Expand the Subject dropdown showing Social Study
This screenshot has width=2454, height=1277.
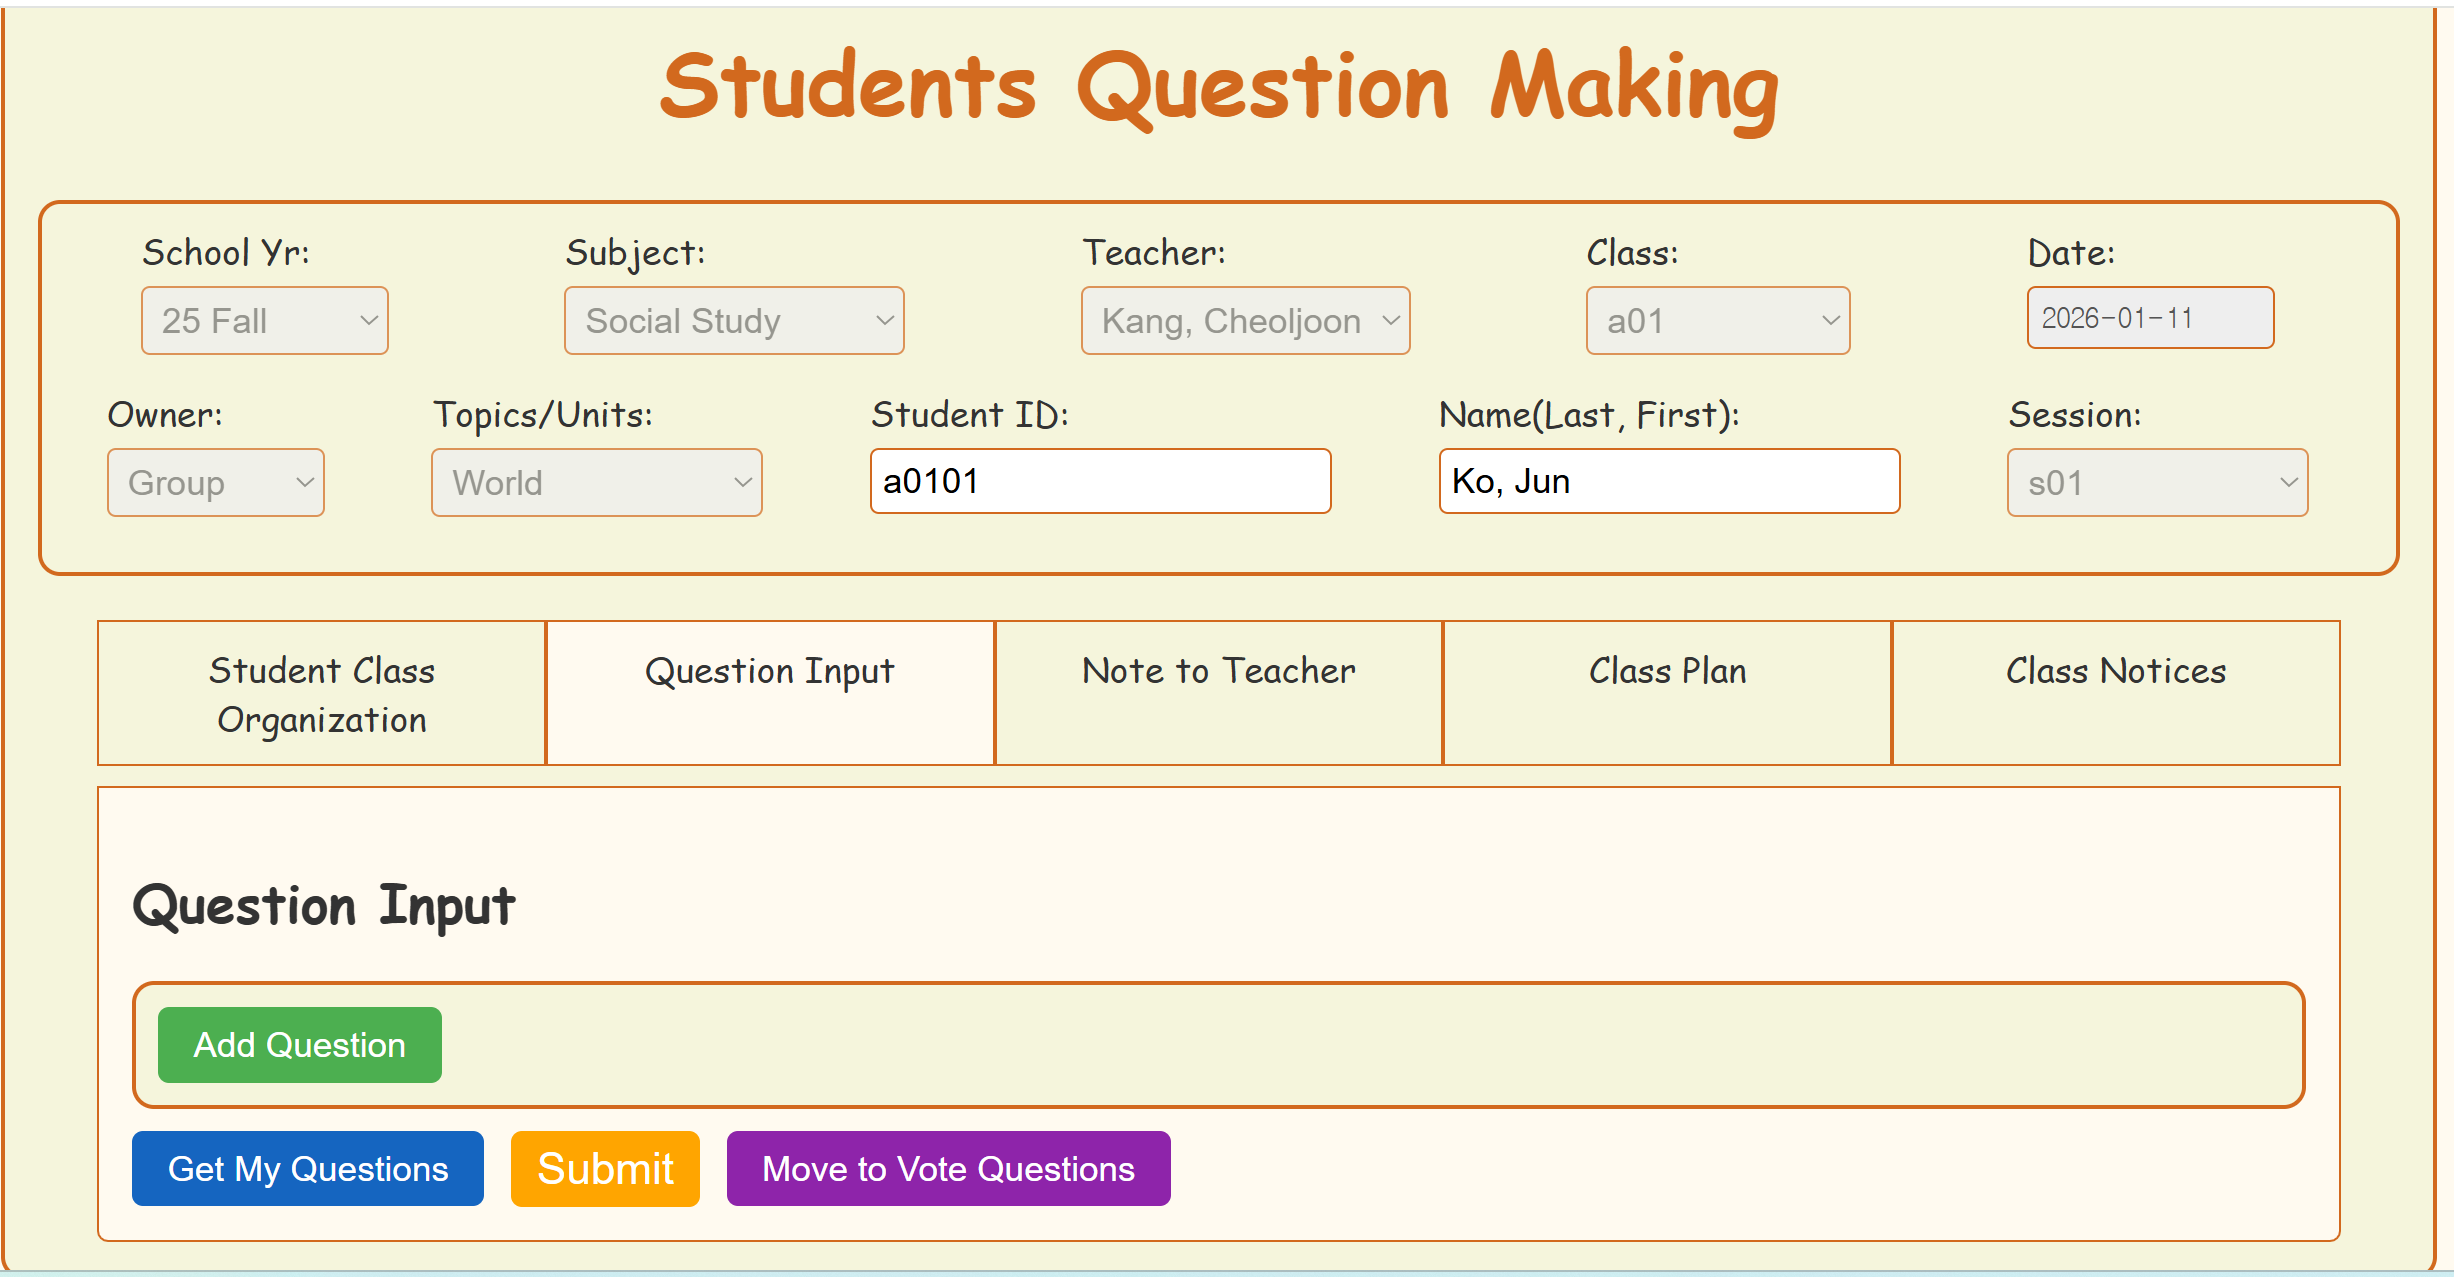click(733, 320)
